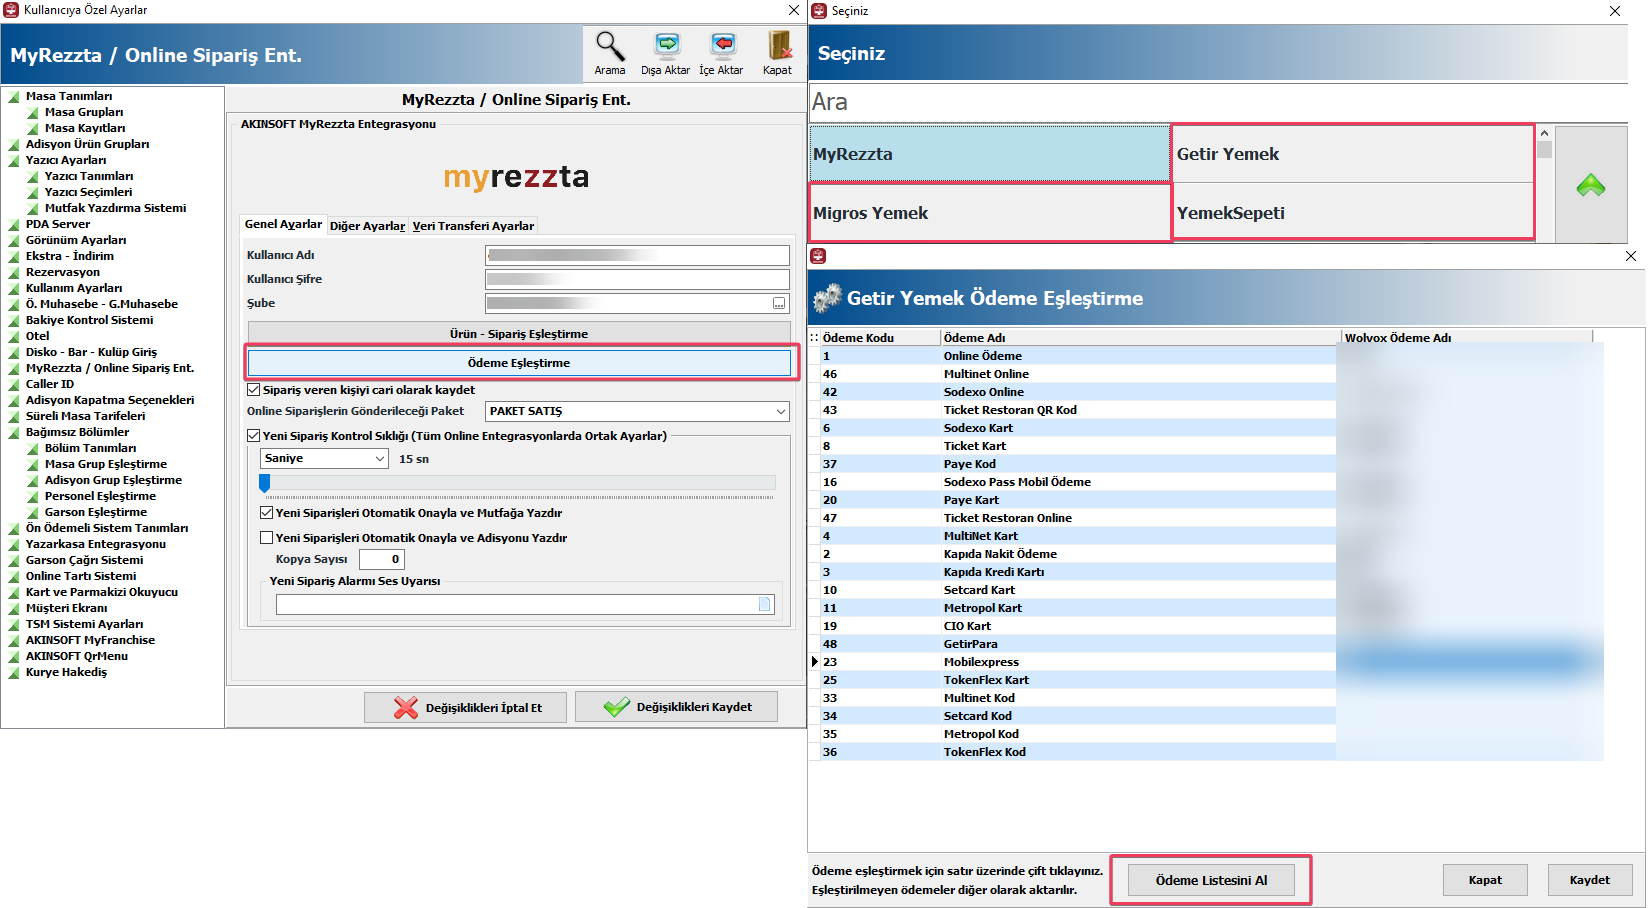Click the tree icon next to Müşteri Ekranı
This screenshot has width=1648, height=908.
(x=14, y=609)
